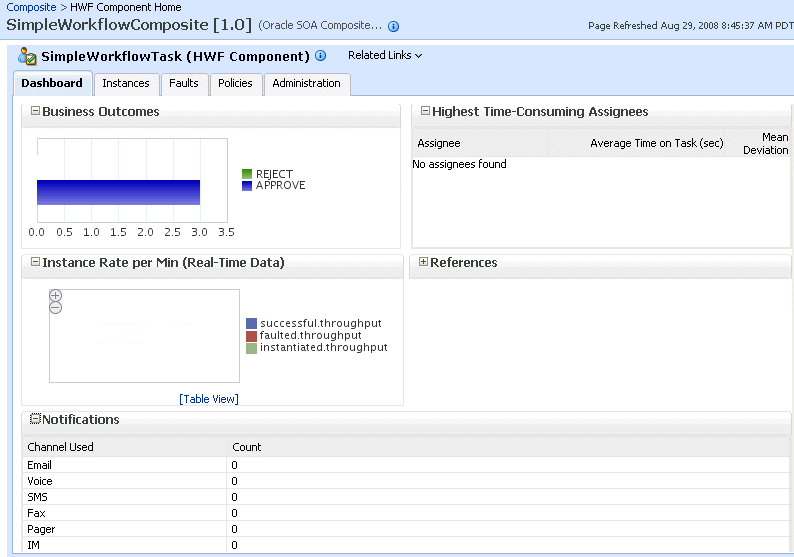Click the blue APPROVE legend swatch
Viewport: 794px width, 557px height.
247,185
